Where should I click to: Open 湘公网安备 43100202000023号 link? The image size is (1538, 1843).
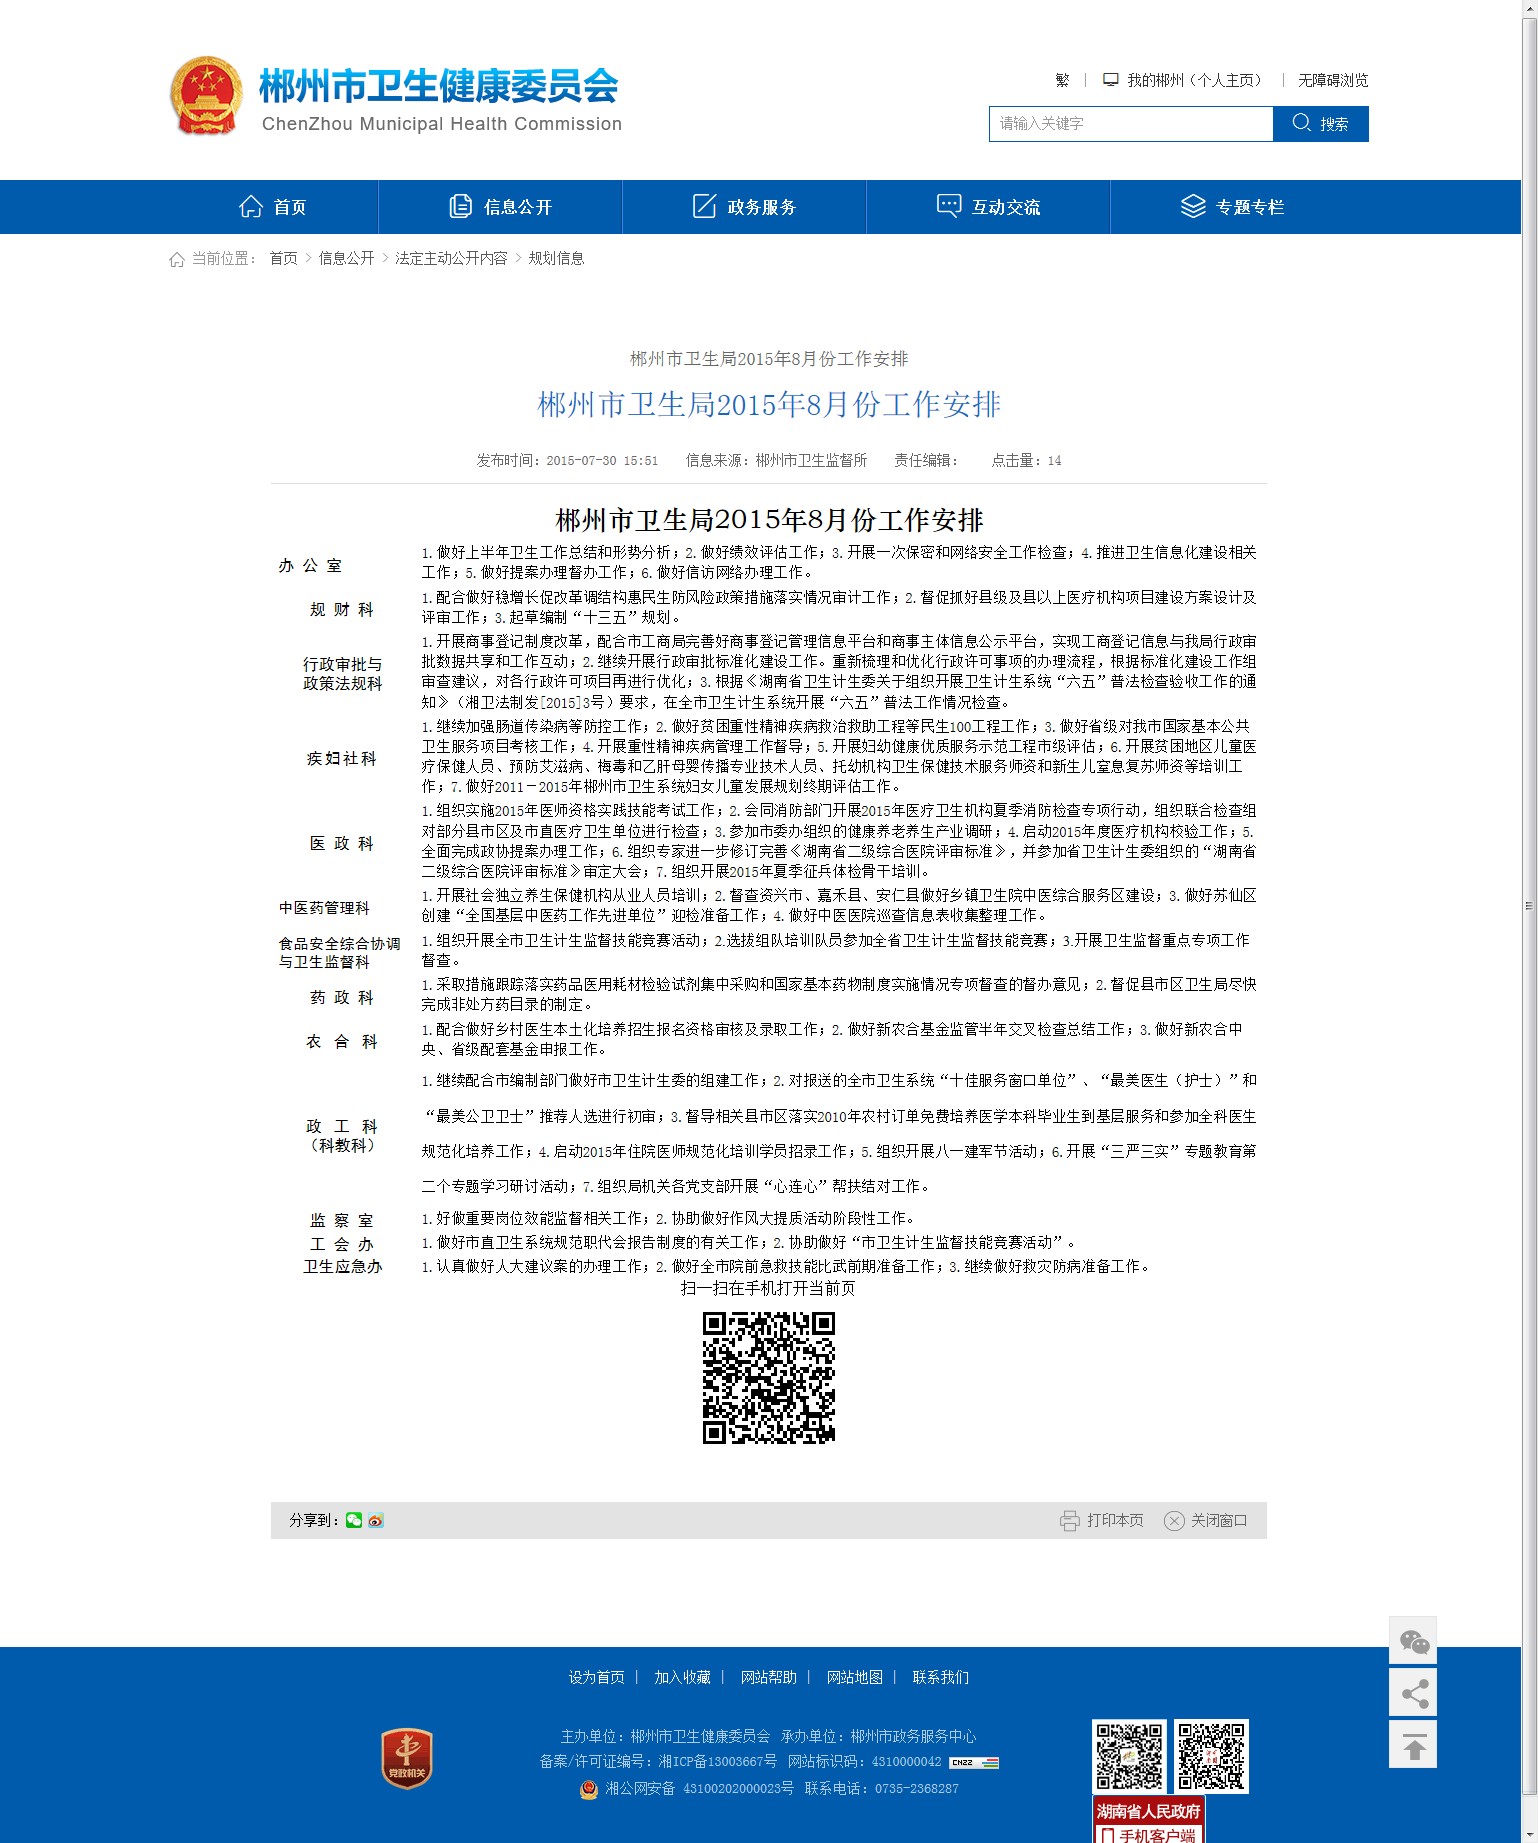(x=699, y=1789)
